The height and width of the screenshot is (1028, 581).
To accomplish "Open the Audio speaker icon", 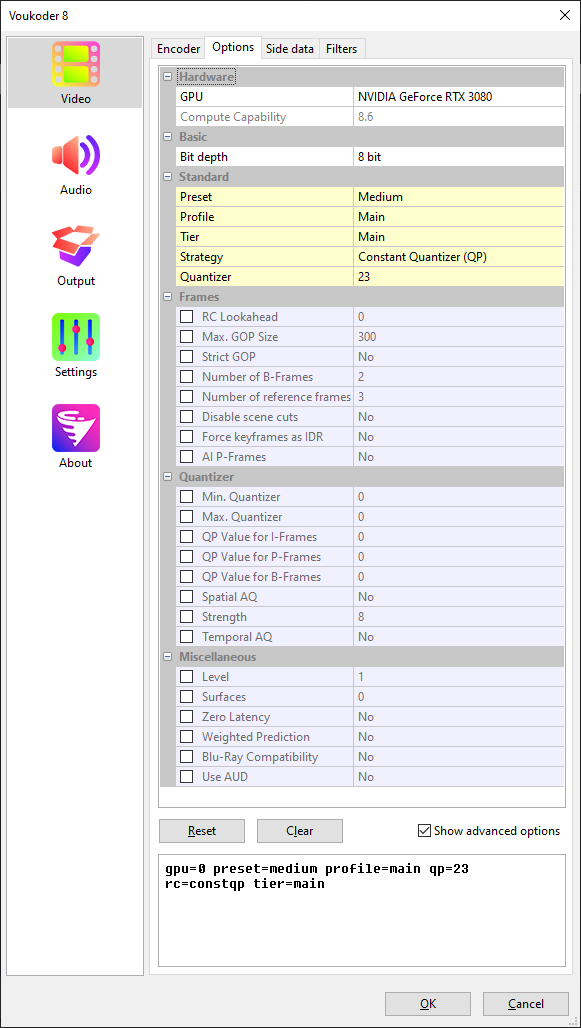I will (x=75, y=155).
